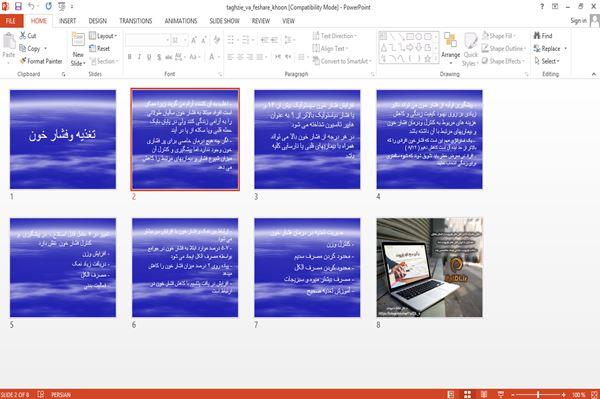Open the Layout dropdown

pyautogui.click(x=103, y=36)
